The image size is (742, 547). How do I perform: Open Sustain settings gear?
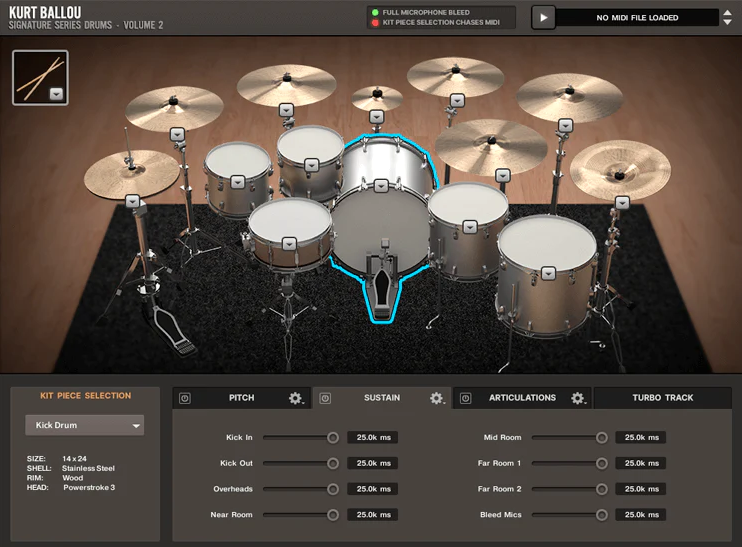[x=436, y=398]
